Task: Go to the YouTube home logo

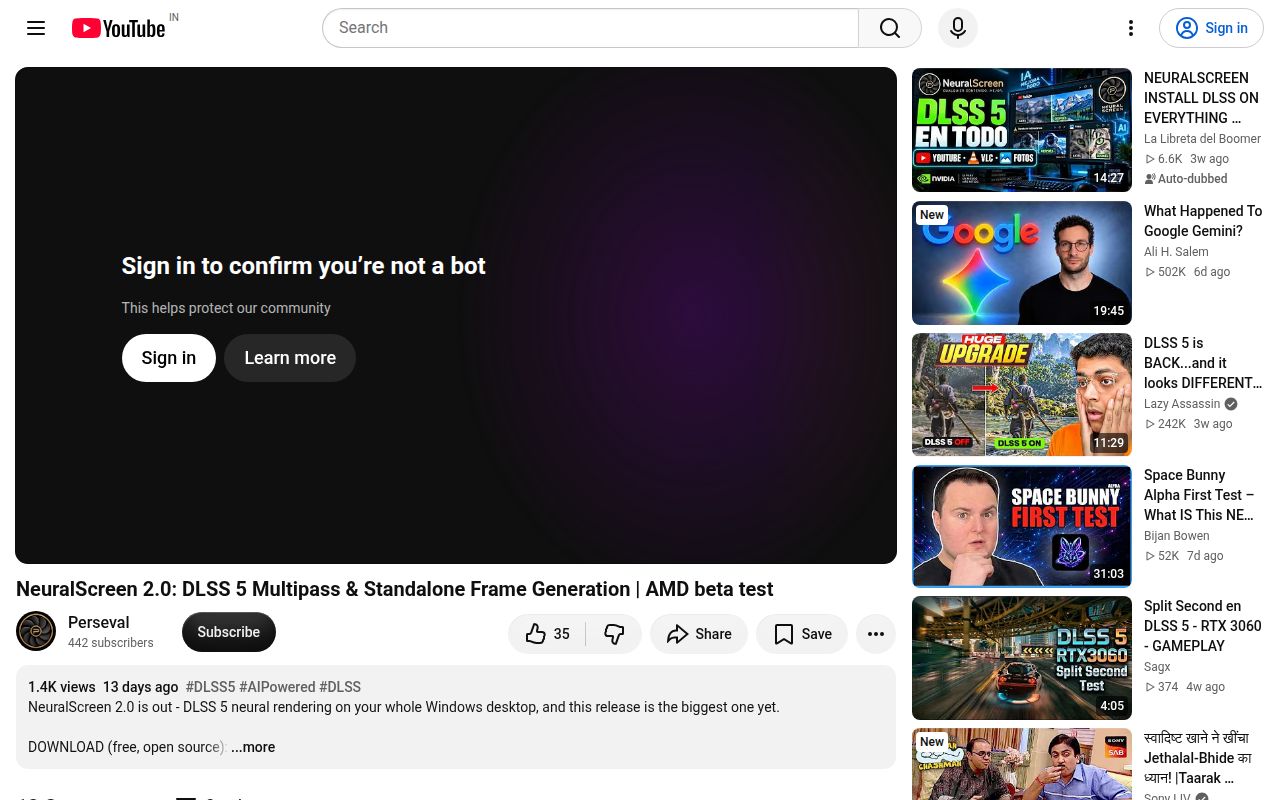Action: (x=118, y=28)
